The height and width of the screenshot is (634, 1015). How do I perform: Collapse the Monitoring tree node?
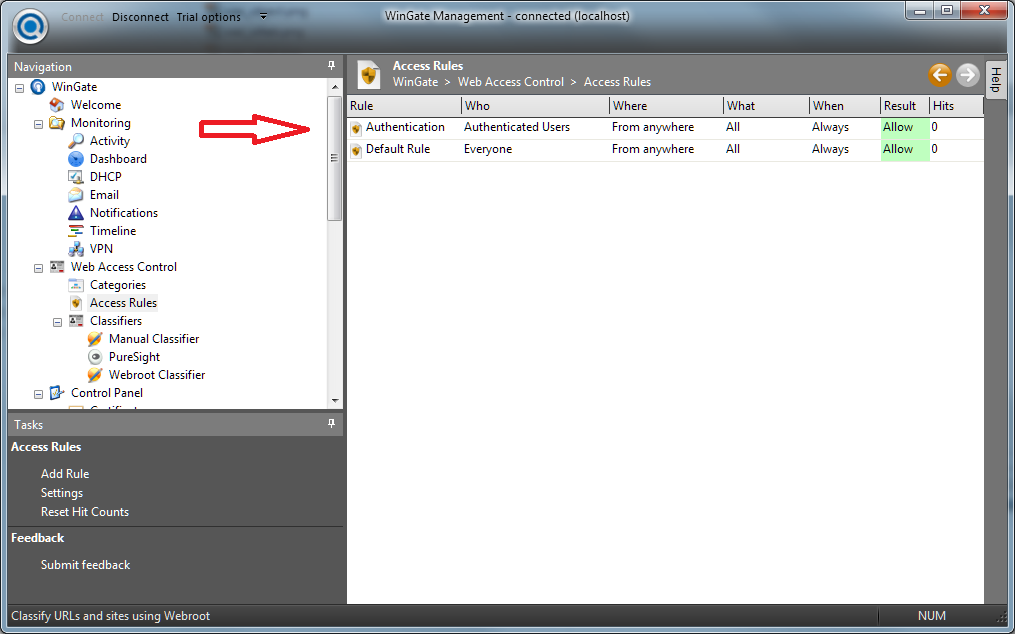[x=38, y=124]
